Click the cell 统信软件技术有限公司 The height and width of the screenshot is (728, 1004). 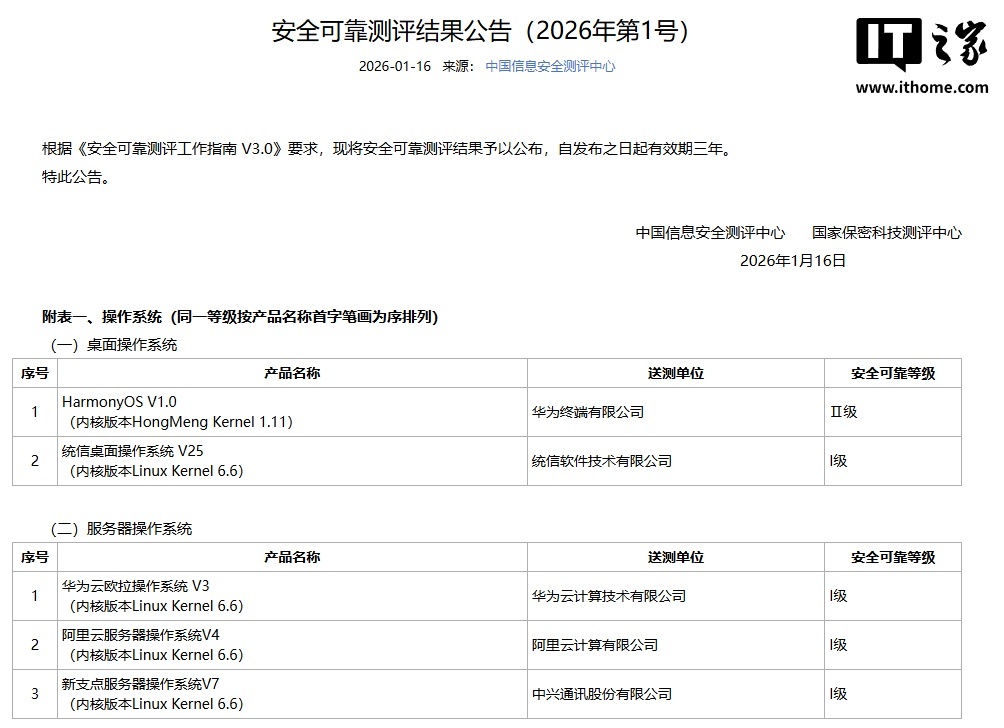601,461
